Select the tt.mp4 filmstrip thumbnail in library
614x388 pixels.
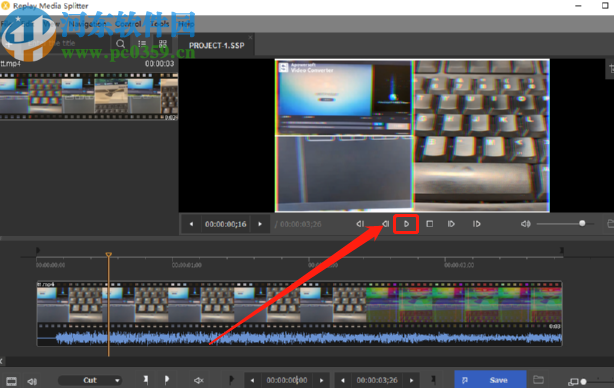coord(89,96)
